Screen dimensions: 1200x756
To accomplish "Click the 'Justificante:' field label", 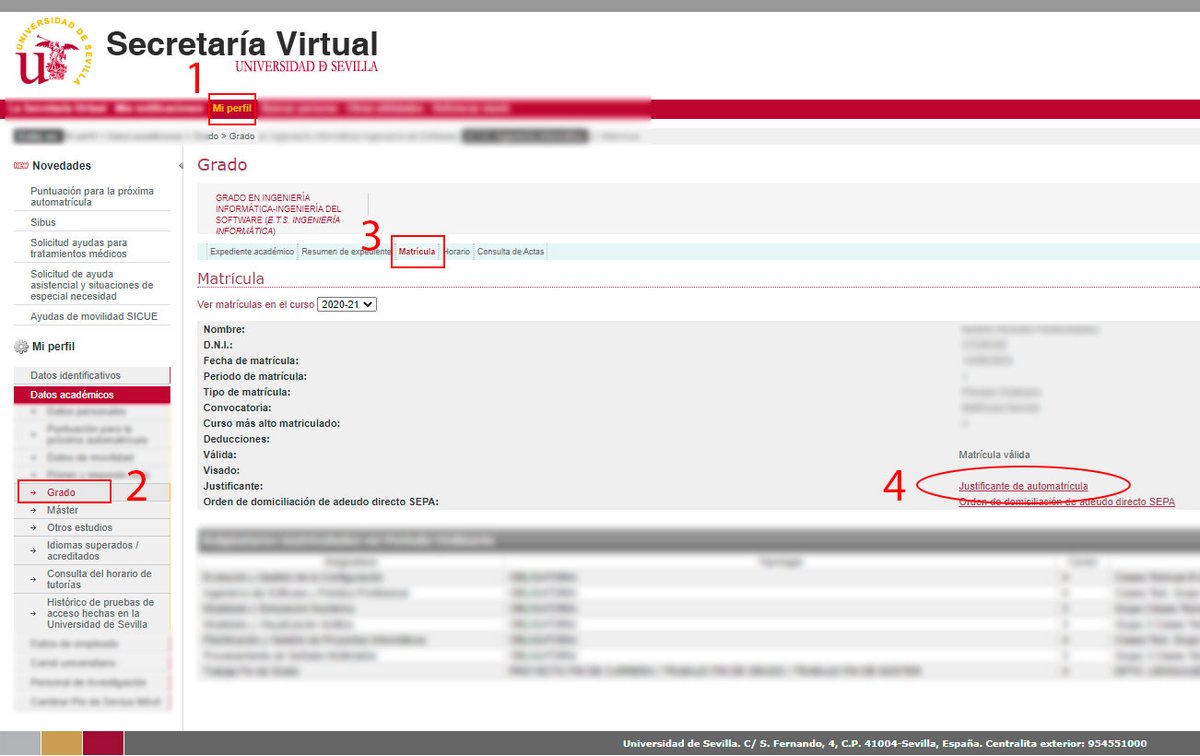I will (x=235, y=486).
